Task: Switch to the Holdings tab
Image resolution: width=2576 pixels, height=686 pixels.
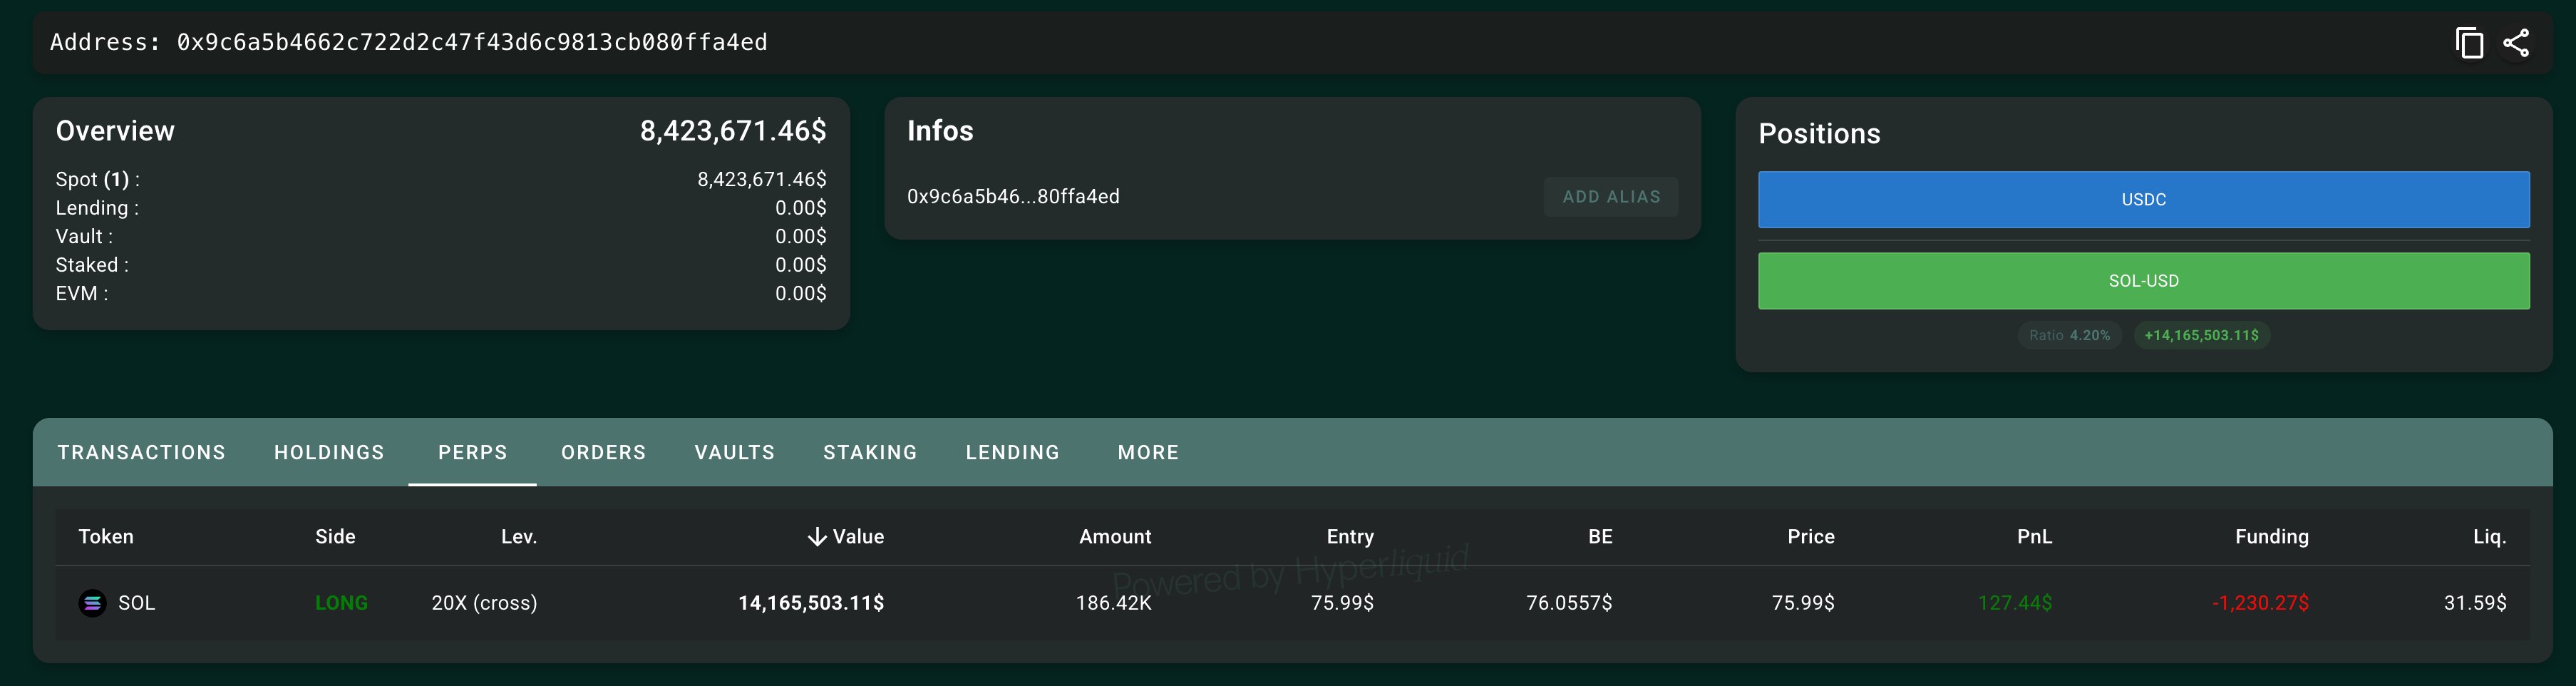Action: pyautogui.click(x=329, y=453)
